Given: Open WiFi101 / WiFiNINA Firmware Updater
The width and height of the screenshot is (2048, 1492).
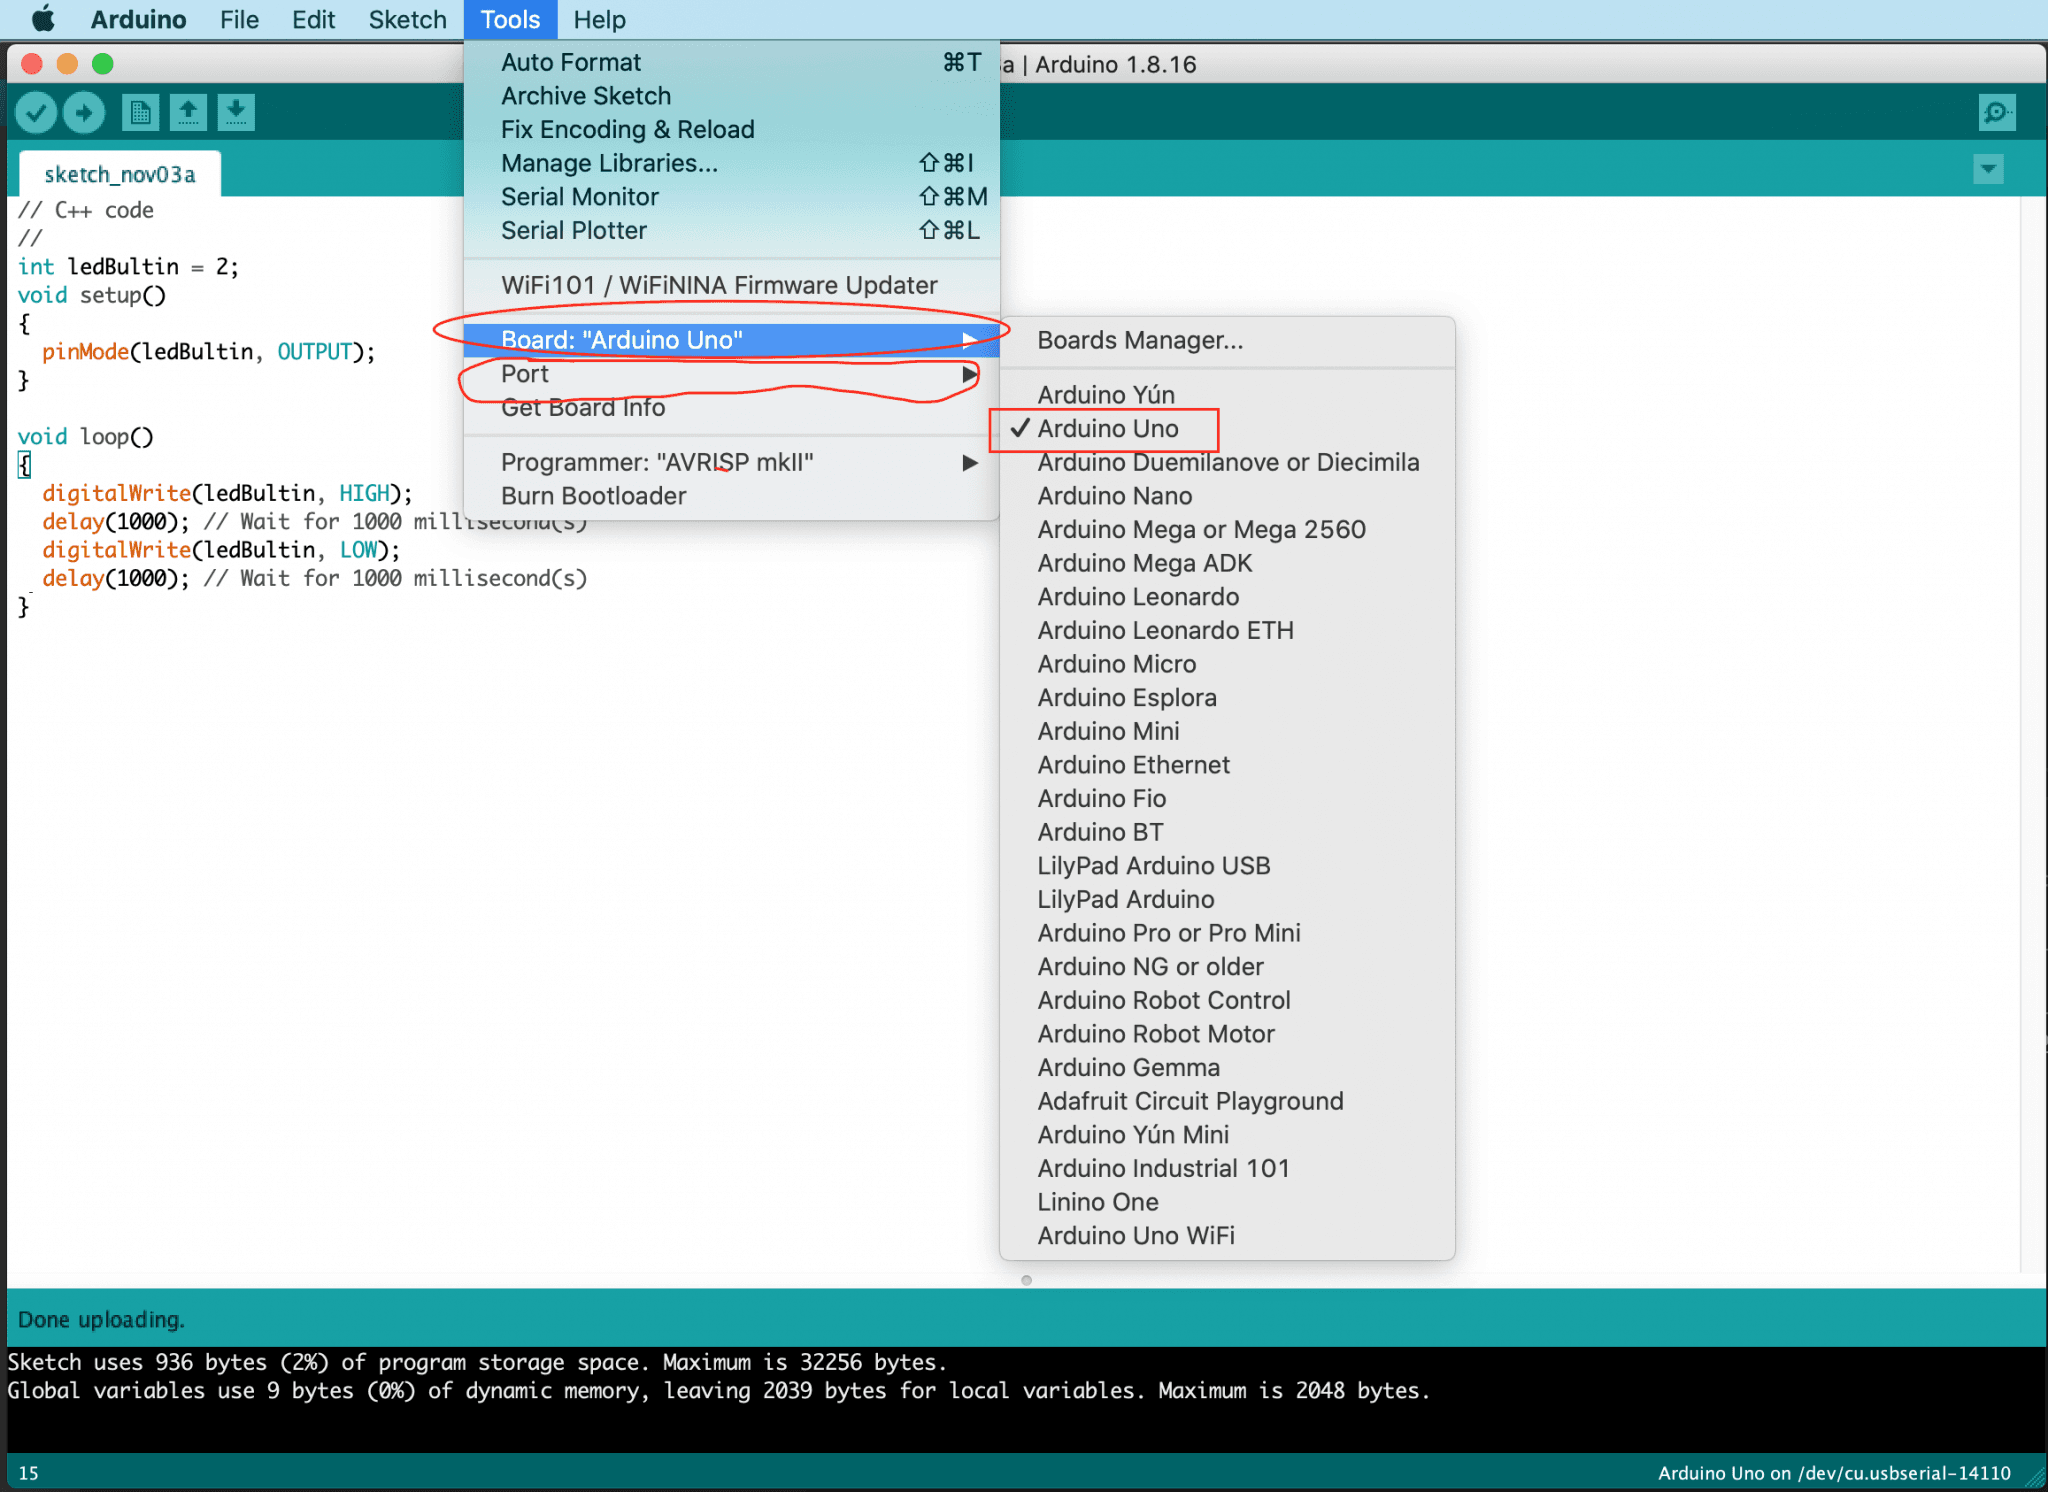Looking at the screenshot, I should coord(732,286).
